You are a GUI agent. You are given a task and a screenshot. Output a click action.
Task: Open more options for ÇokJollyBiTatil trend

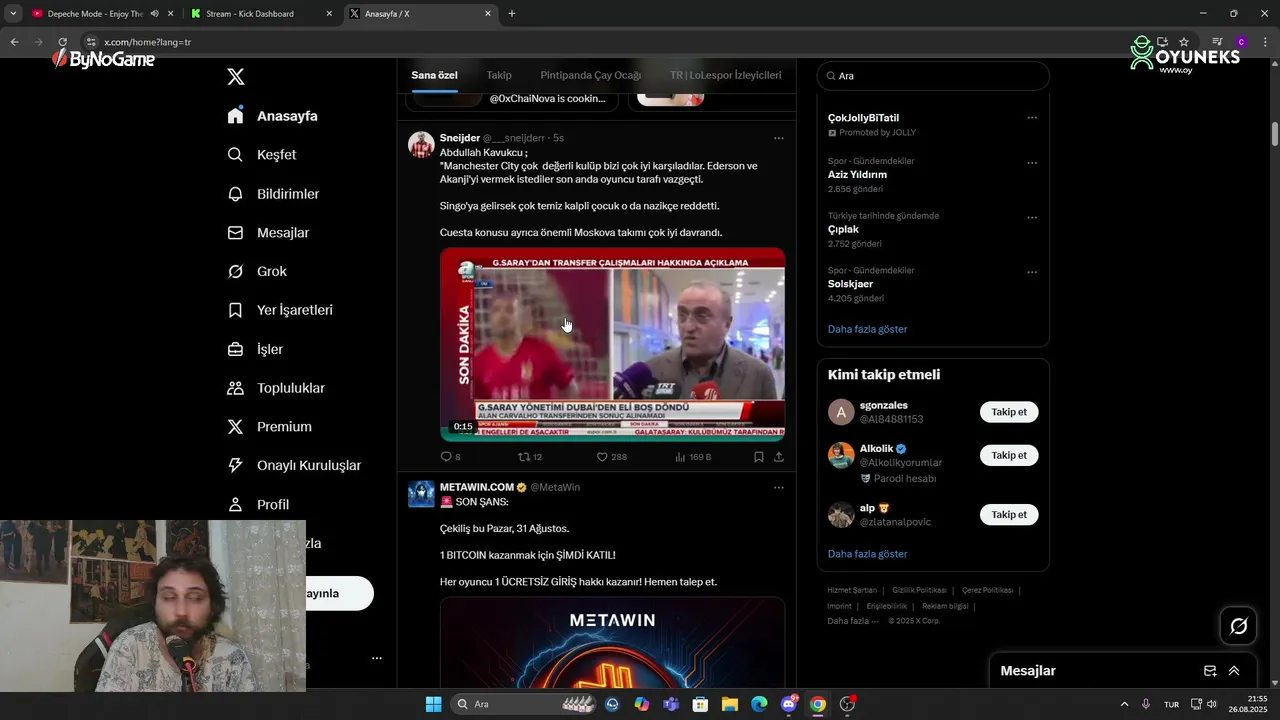click(1032, 118)
